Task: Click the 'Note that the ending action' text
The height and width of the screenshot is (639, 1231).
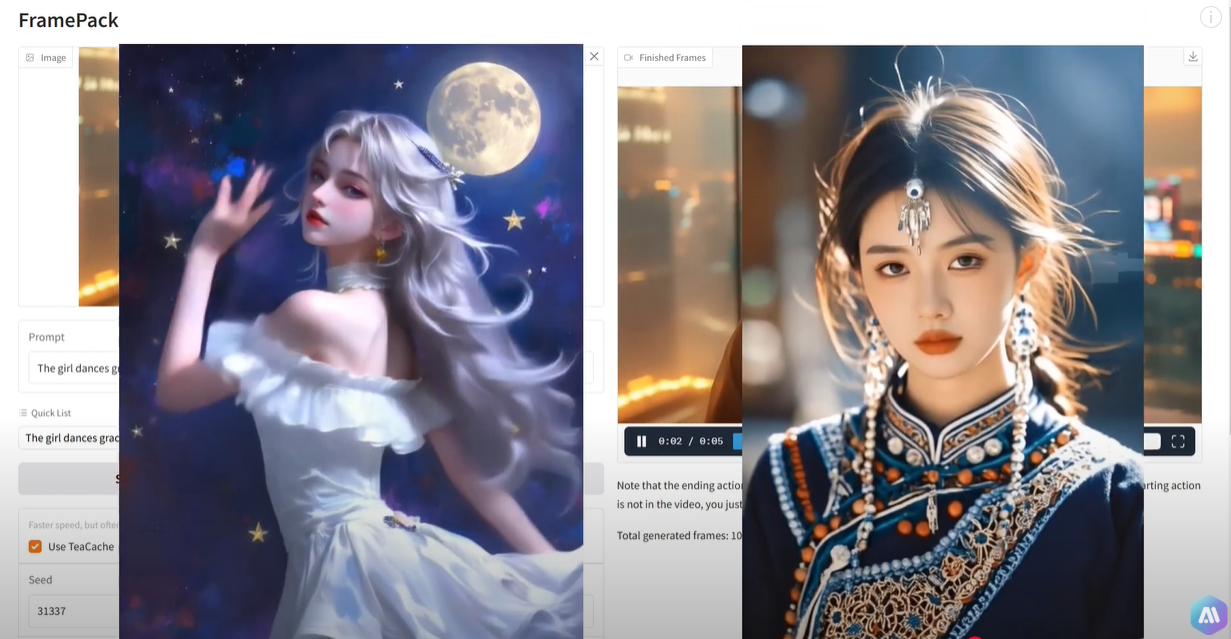Action: (x=679, y=486)
